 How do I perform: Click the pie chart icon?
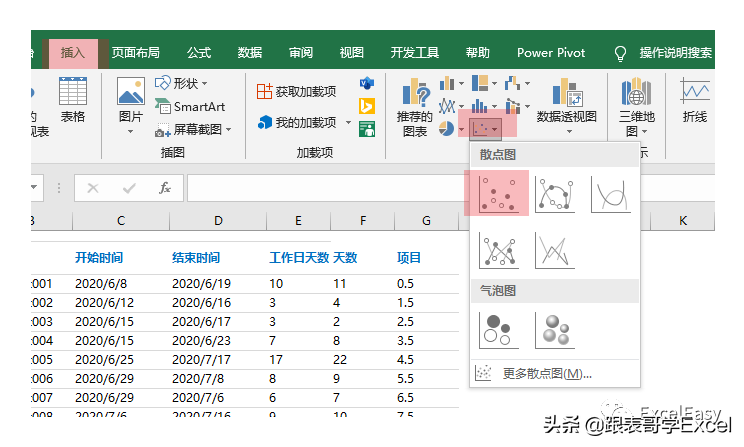[446, 129]
